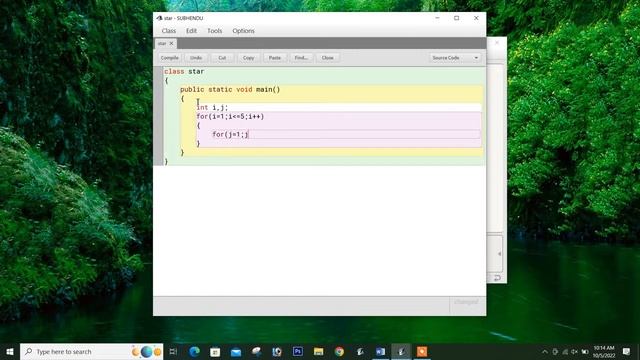
Task: Click the Copy button
Action: (x=249, y=58)
